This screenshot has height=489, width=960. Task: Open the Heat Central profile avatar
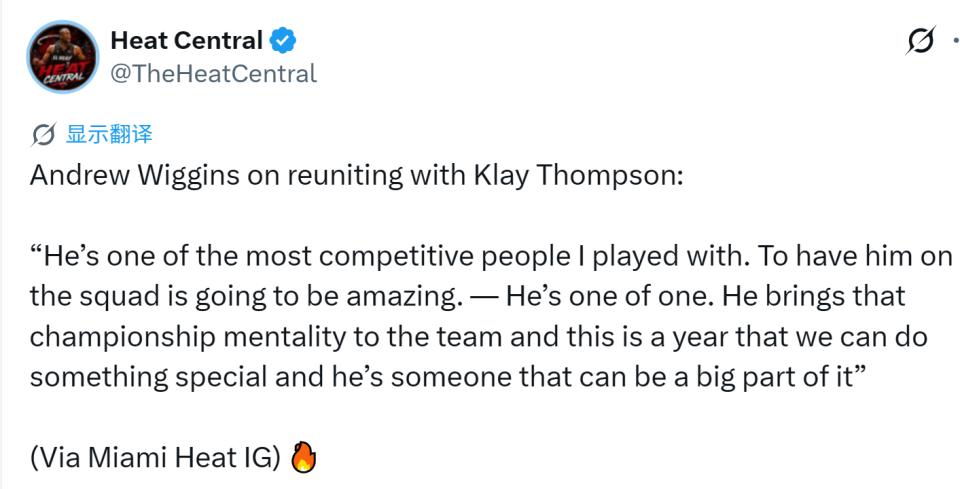[62, 57]
